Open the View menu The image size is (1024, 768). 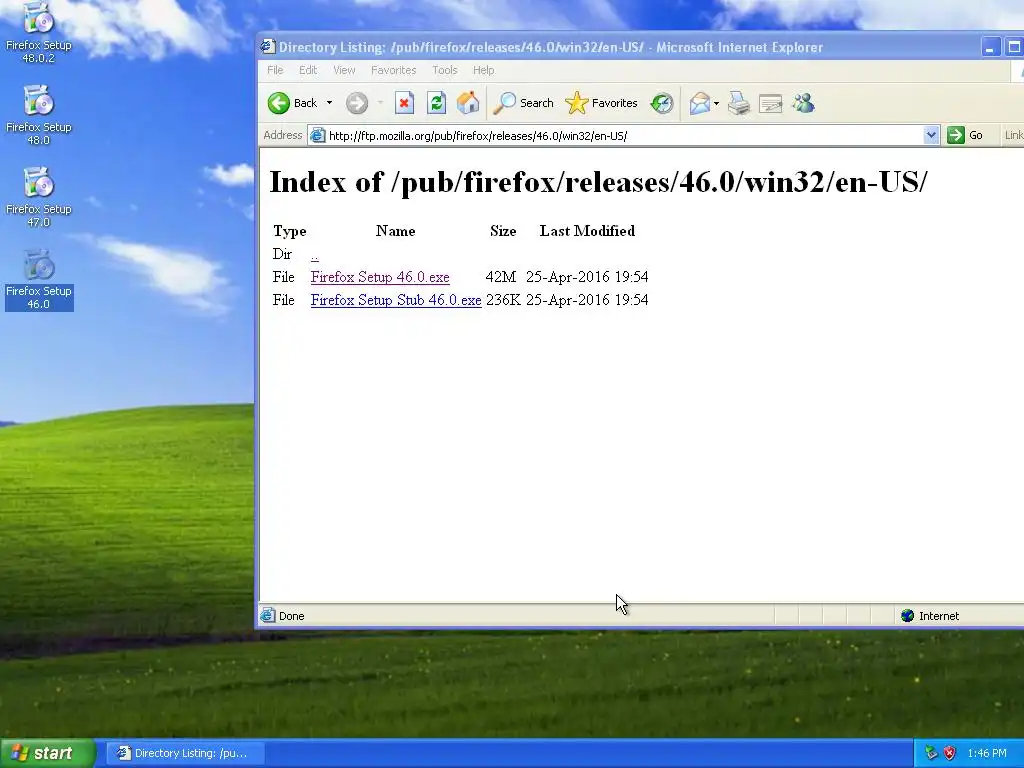(x=344, y=70)
